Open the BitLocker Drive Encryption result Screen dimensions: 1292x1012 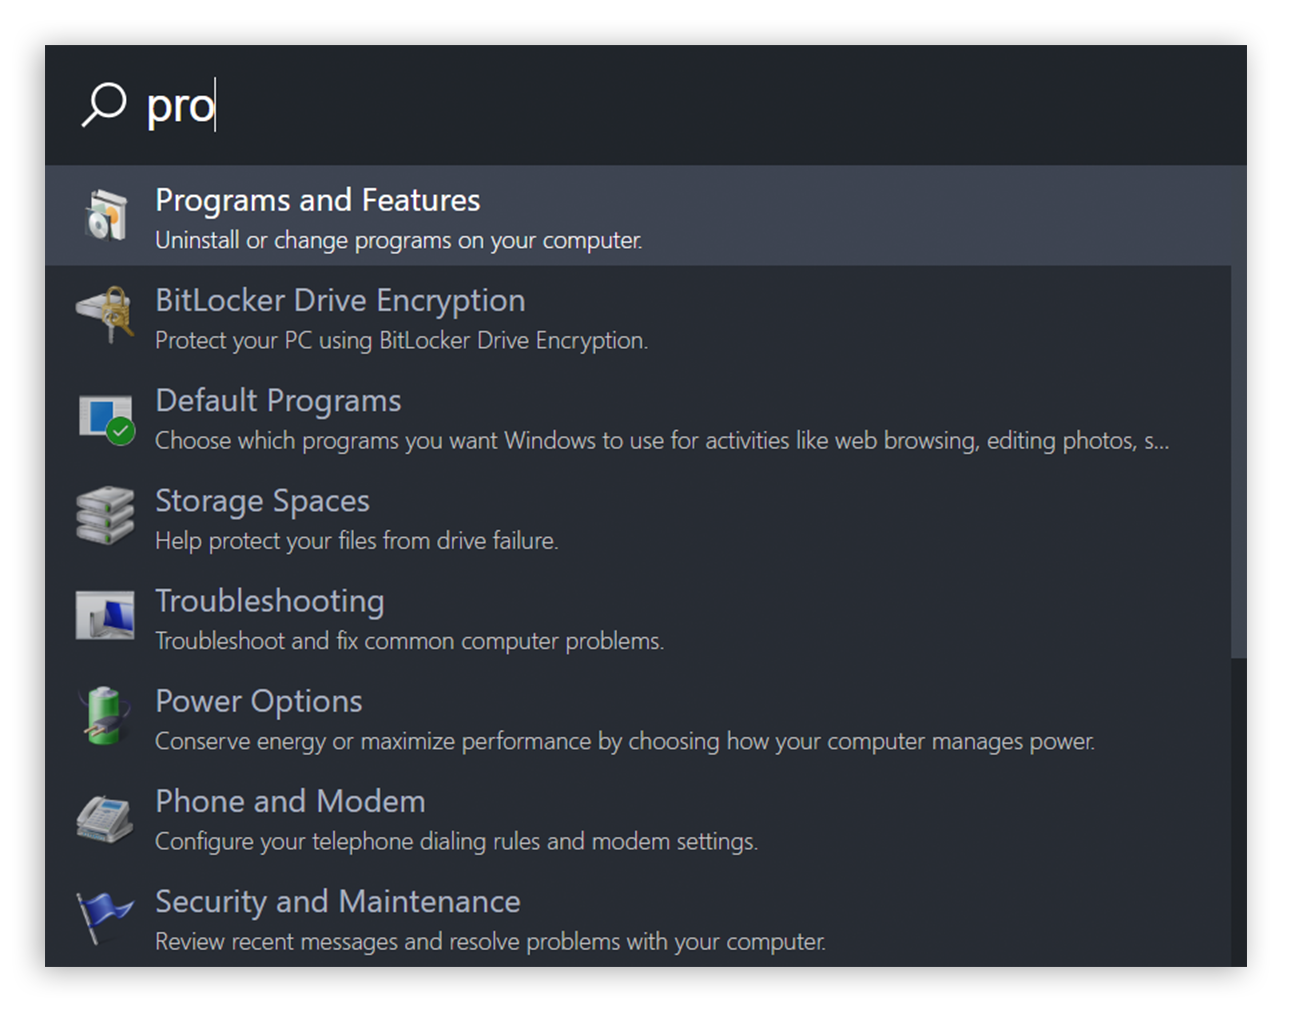tap(638, 316)
